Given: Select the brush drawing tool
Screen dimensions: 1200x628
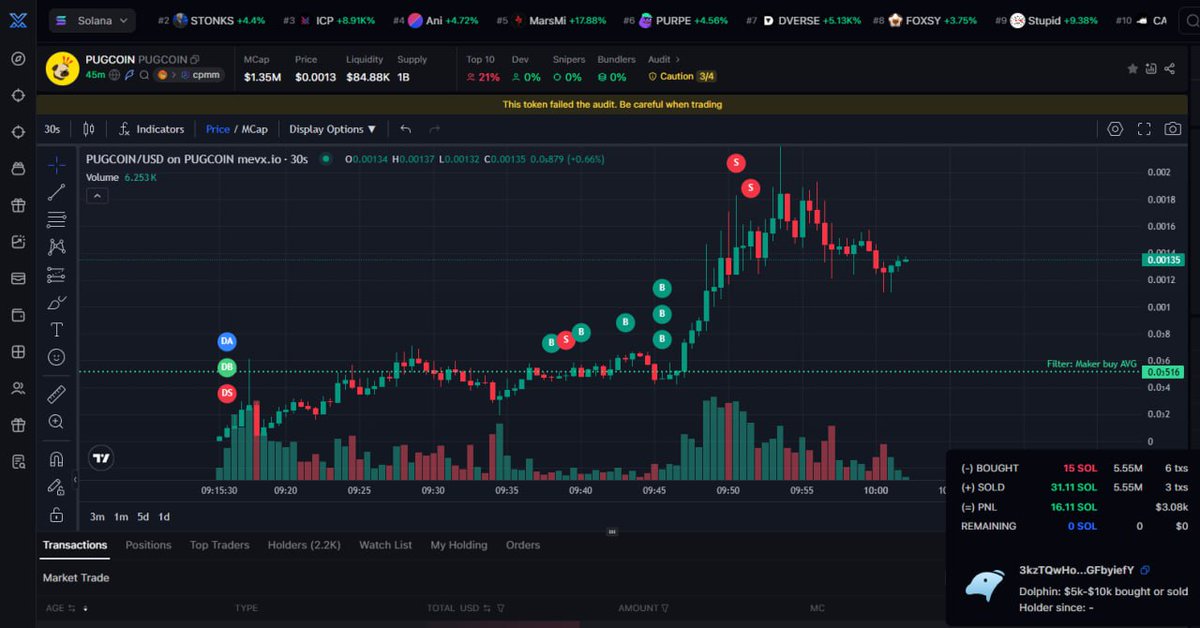Looking at the screenshot, I should [x=57, y=302].
